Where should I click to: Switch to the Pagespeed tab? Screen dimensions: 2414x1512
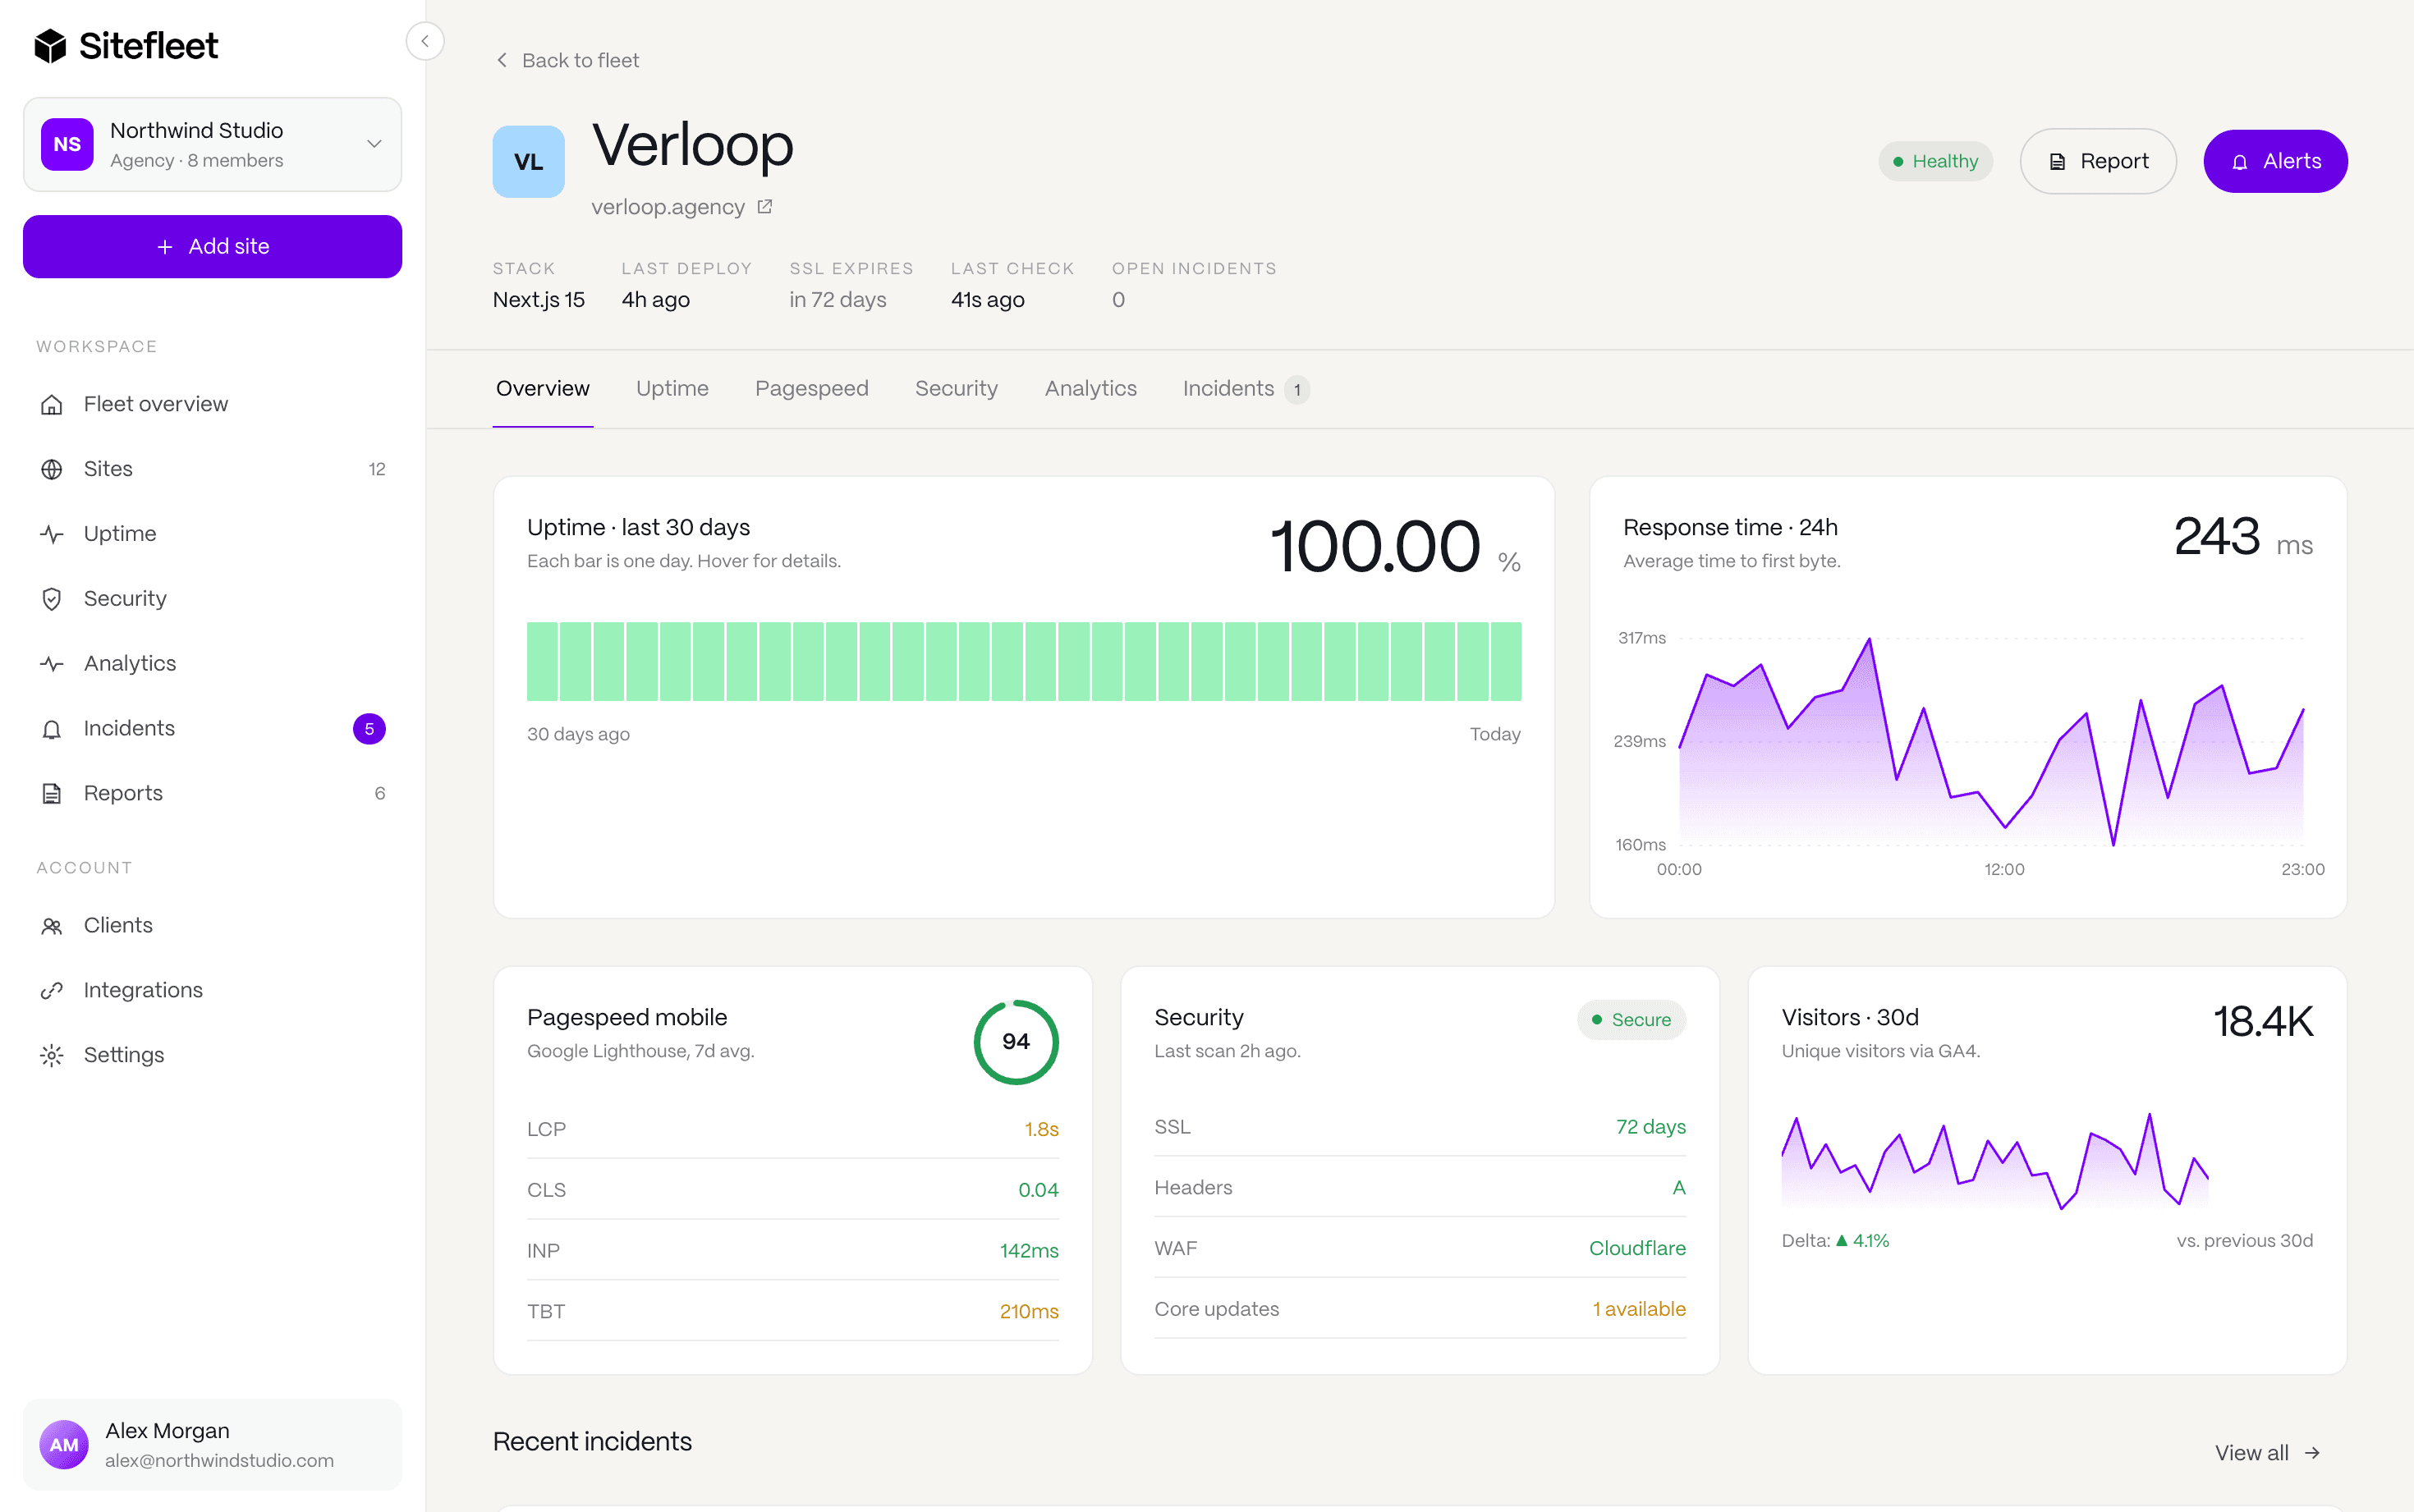tap(812, 389)
